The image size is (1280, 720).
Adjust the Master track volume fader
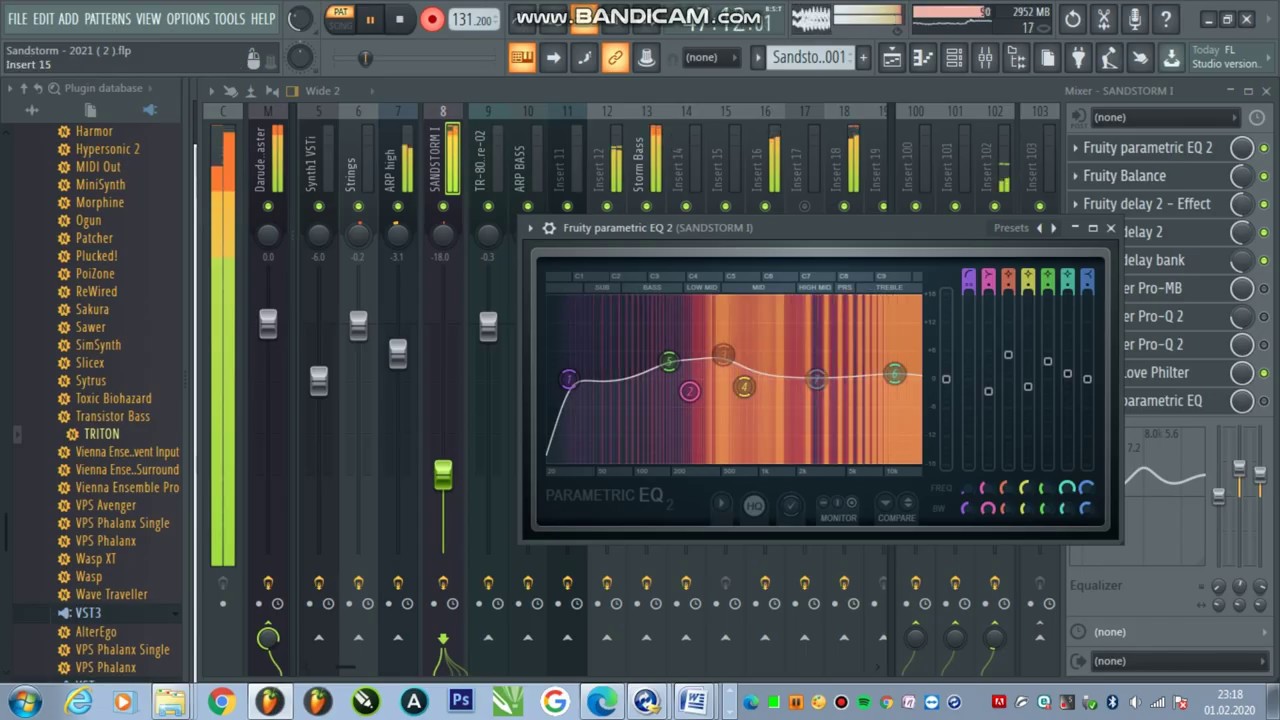pos(268,324)
